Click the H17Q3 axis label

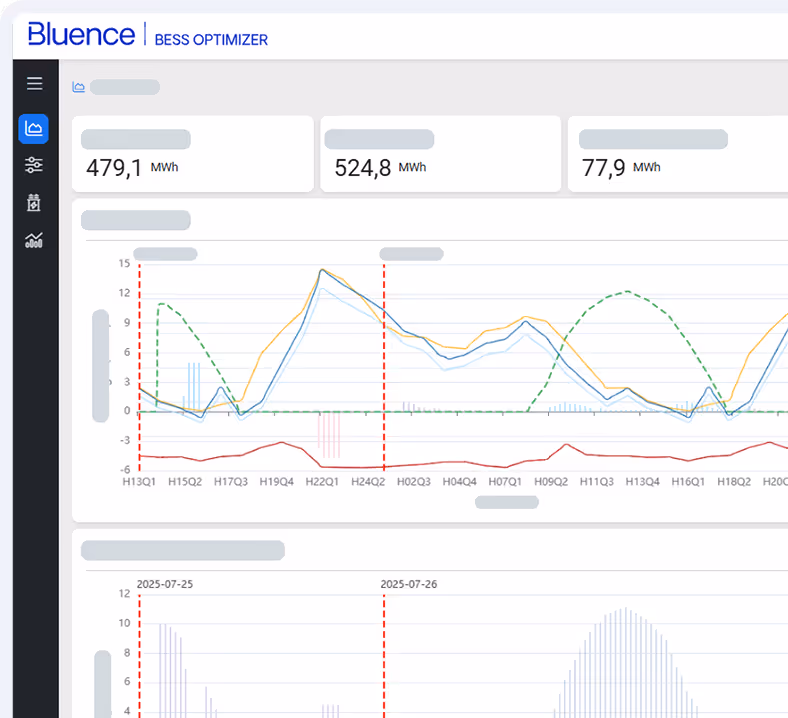231,482
